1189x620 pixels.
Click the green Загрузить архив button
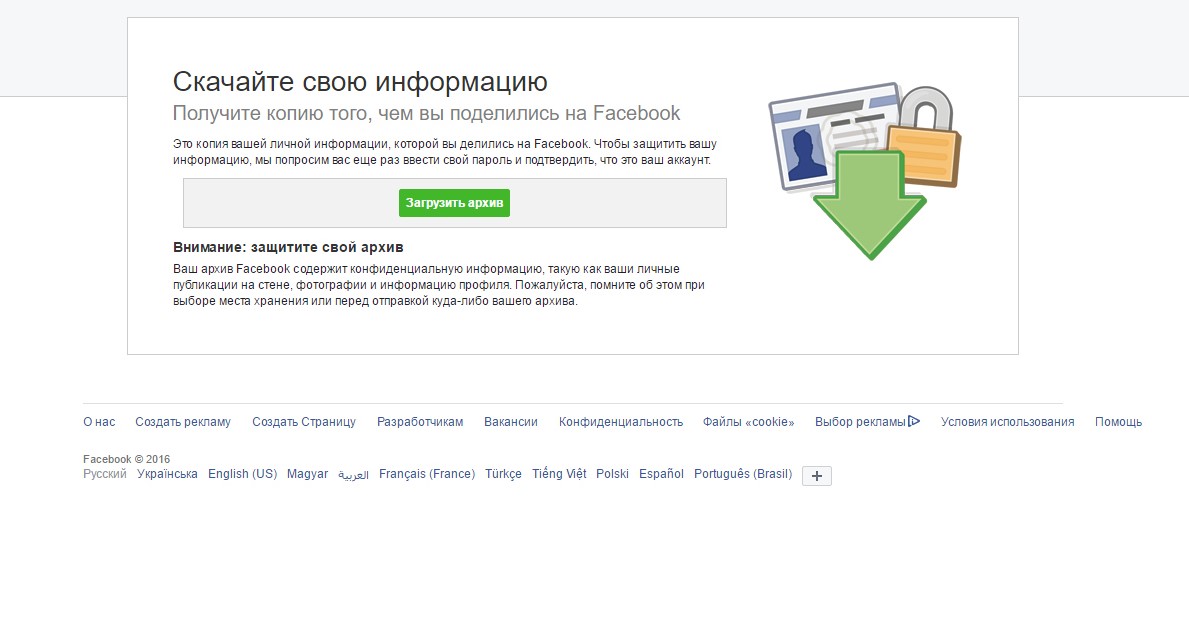(454, 203)
